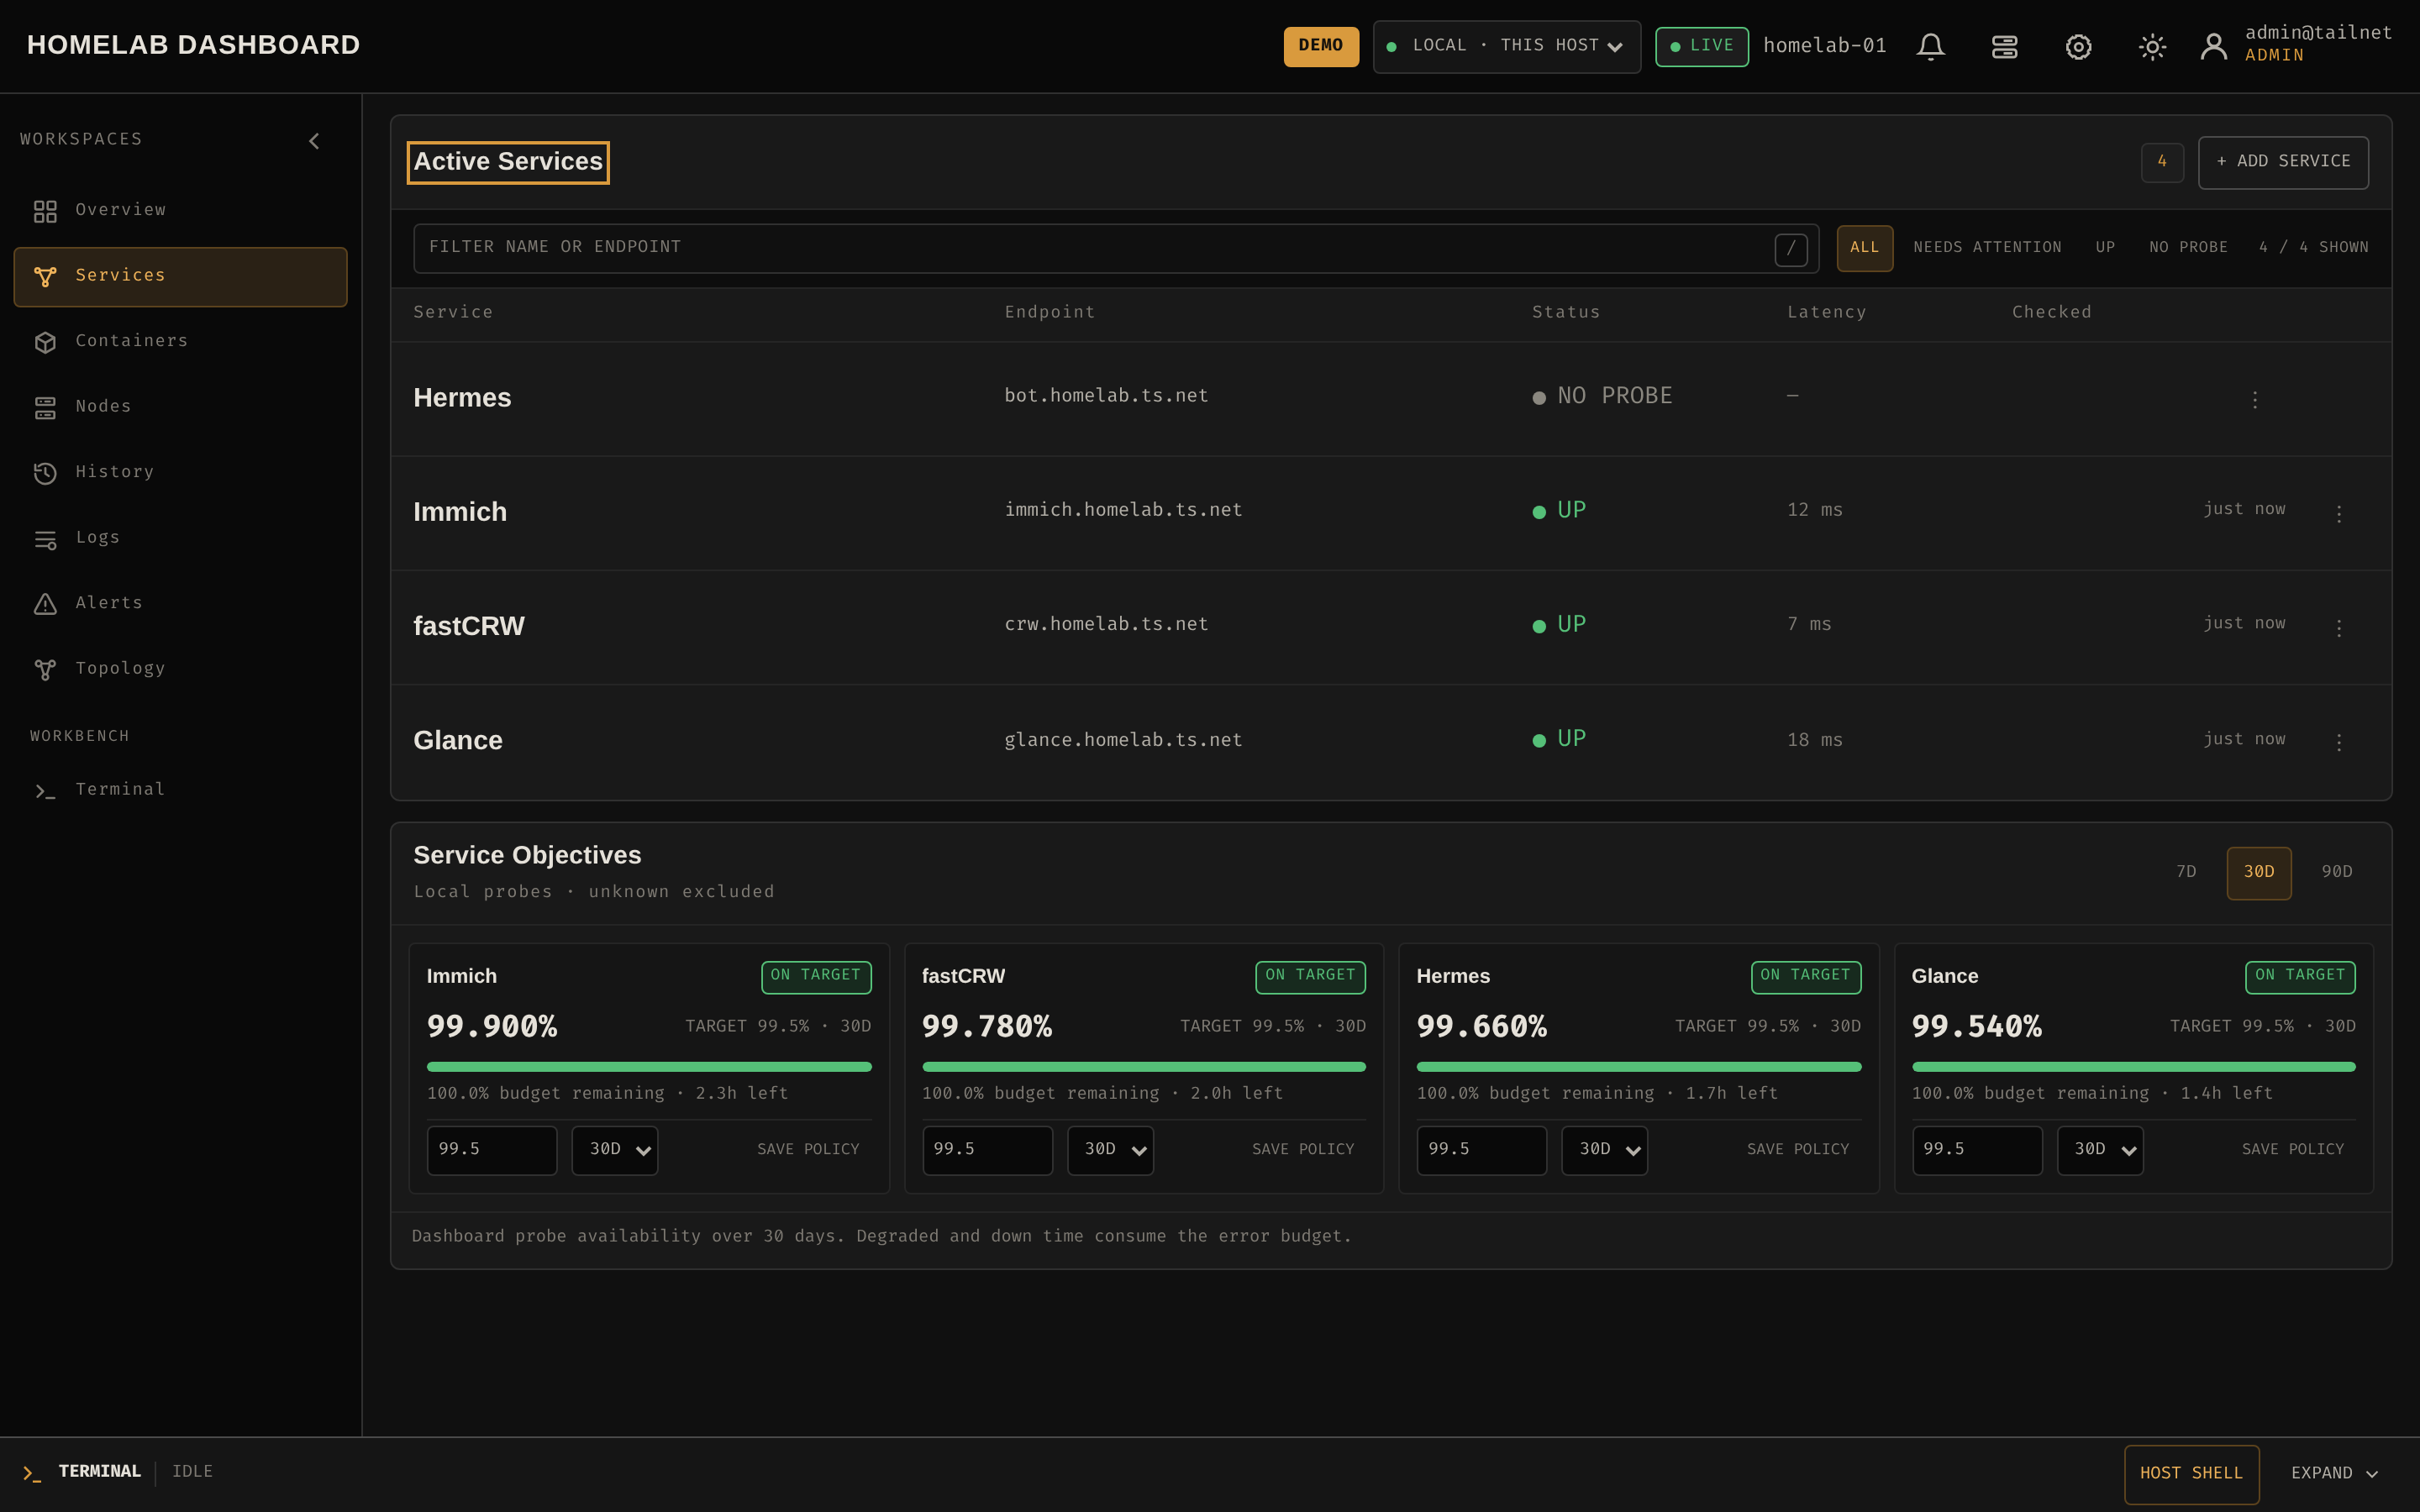2420x1512 pixels.
Task: Open the notifications bell icon
Action: pos(1930,47)
